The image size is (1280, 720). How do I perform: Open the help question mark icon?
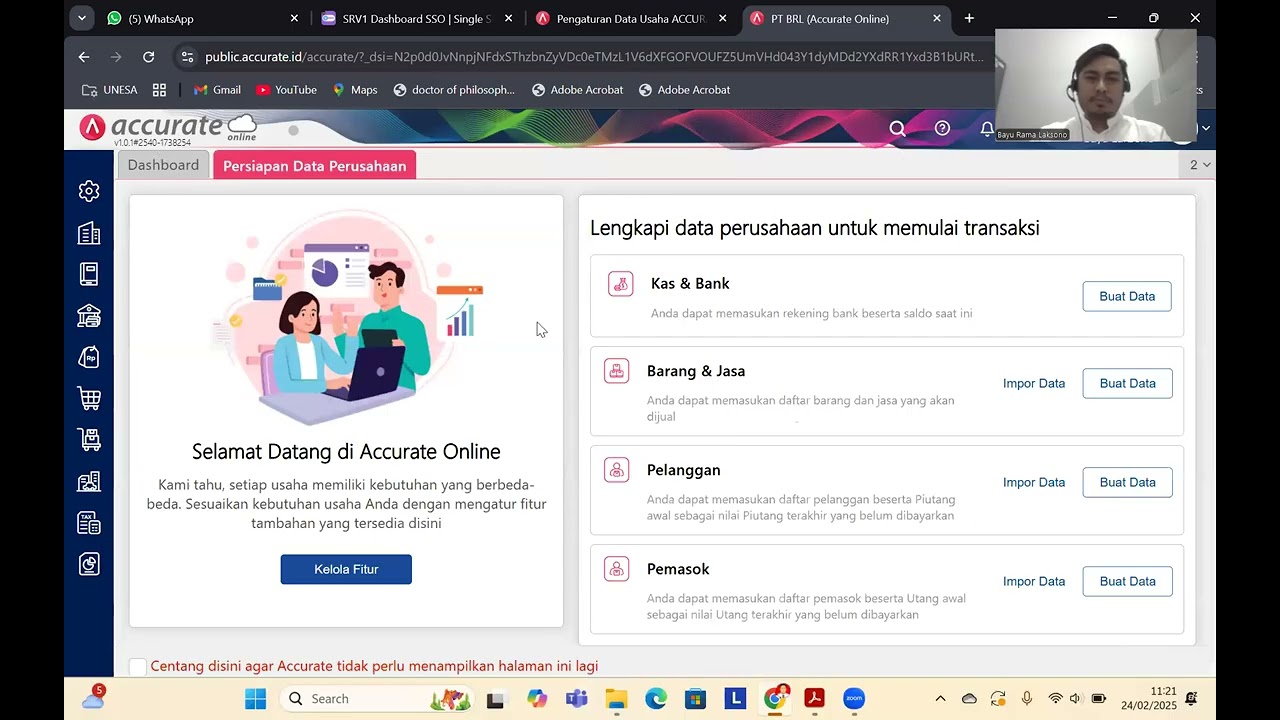[x=942, y=128]
